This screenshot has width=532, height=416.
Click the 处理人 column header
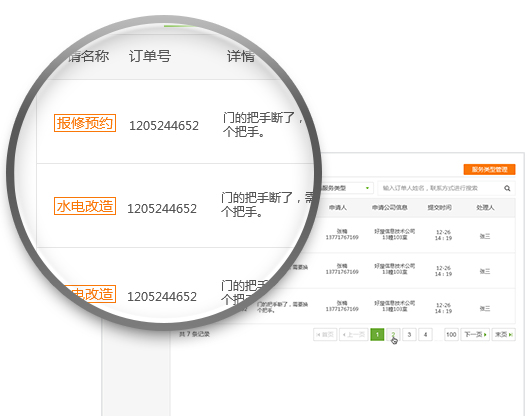485,207
